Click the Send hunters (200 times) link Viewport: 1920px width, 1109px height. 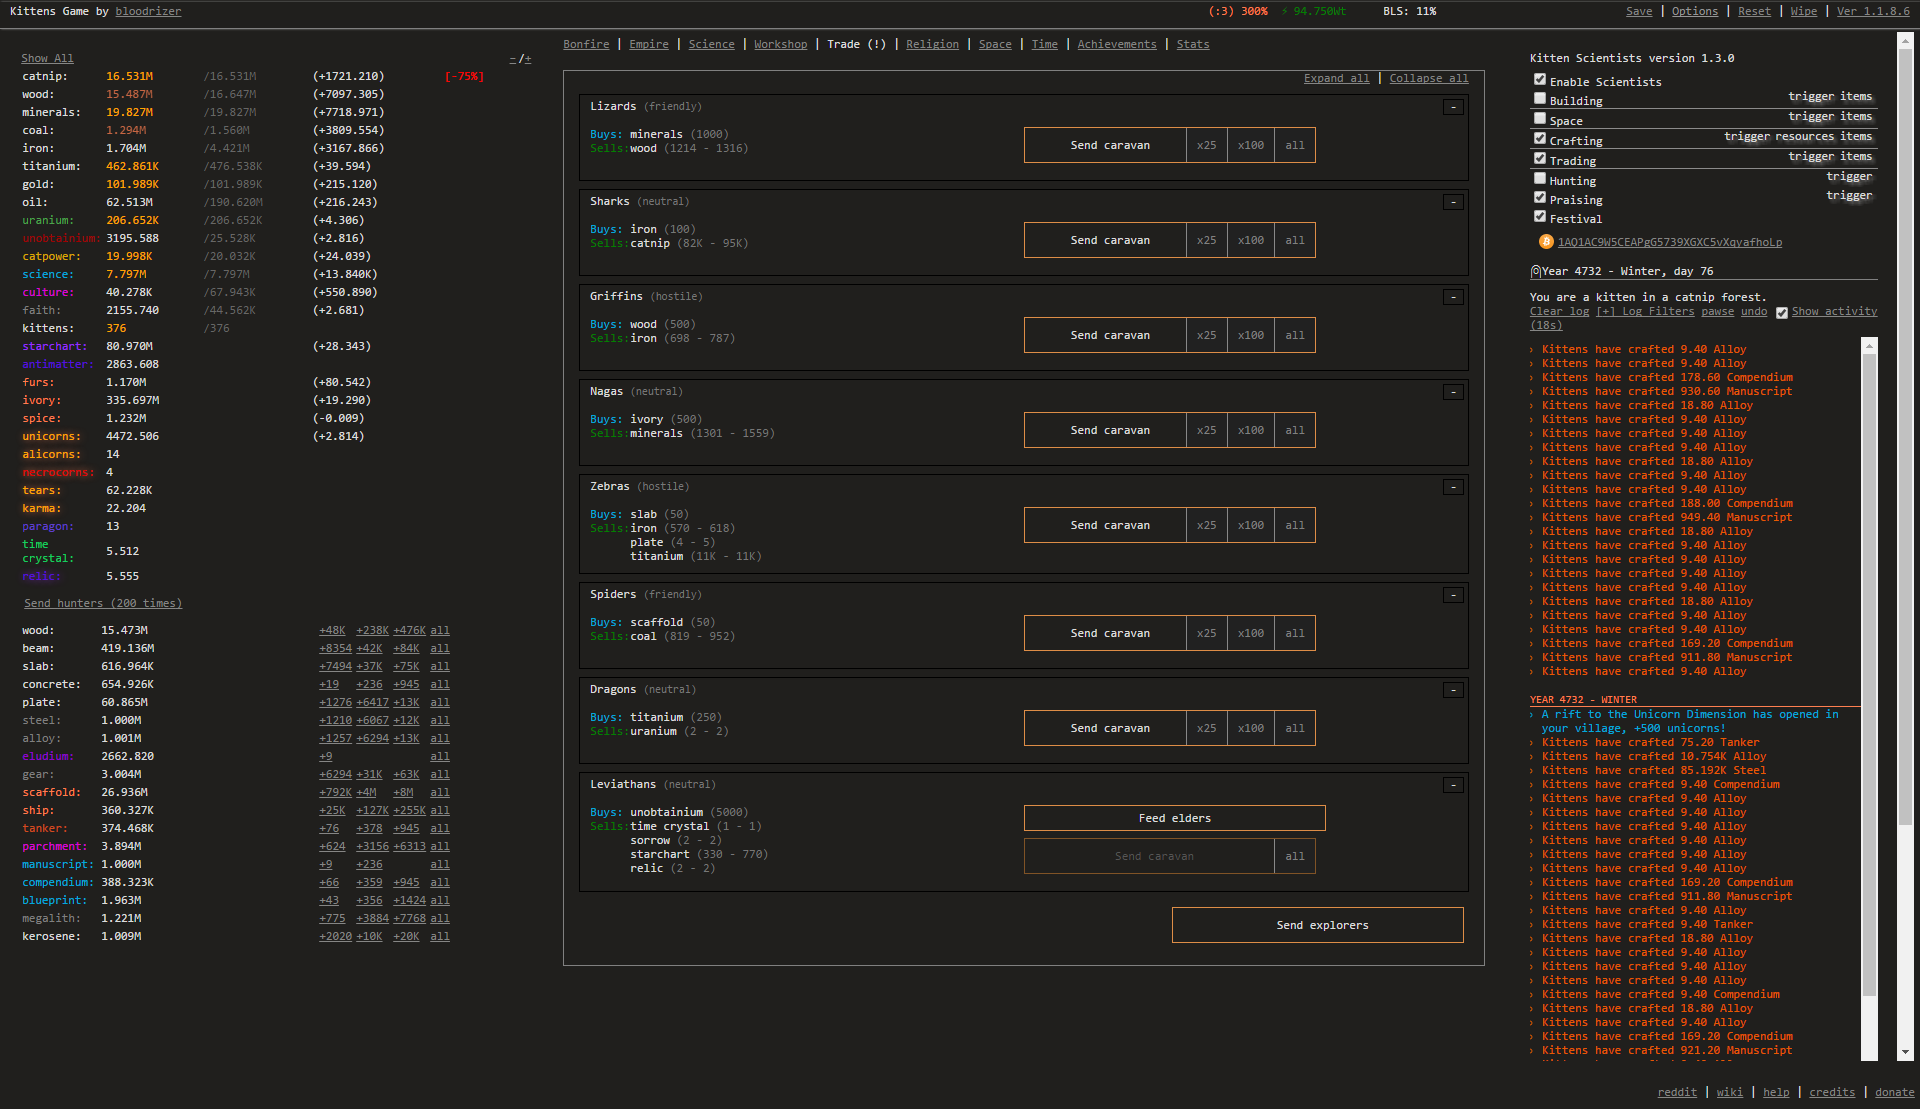tap(103, 603)
